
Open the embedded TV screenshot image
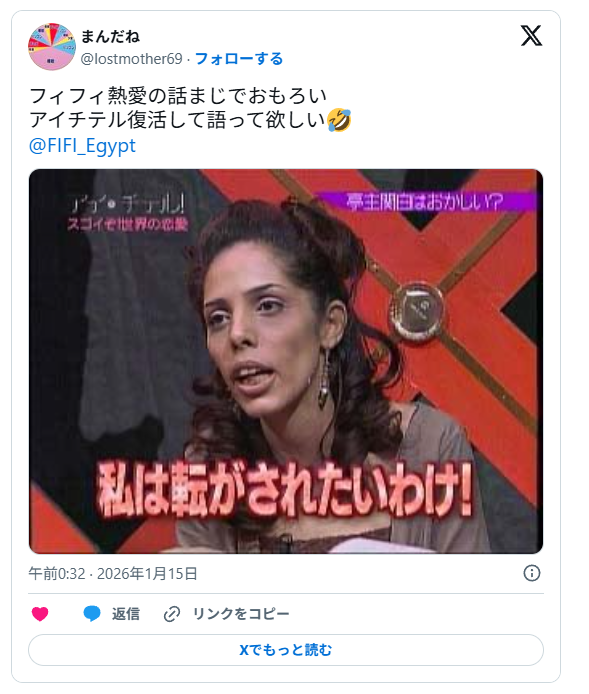(286, 361)
